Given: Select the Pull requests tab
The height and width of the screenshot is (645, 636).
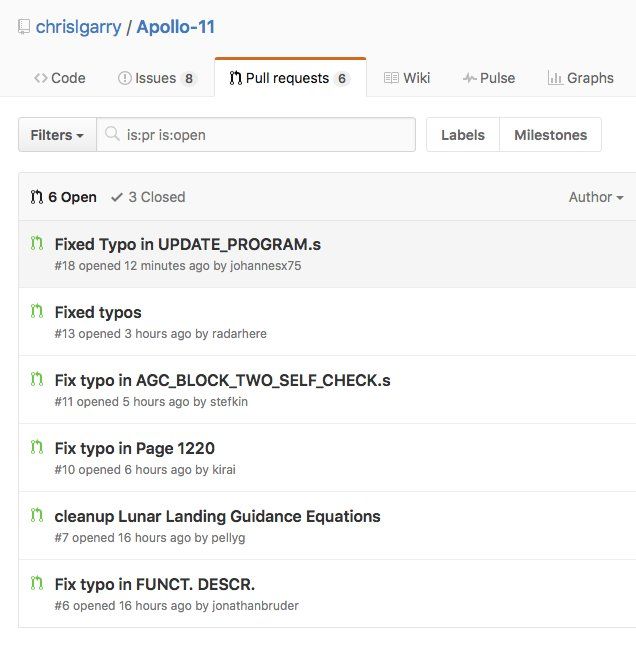Looking at the screenshot, I should (290, 78).
